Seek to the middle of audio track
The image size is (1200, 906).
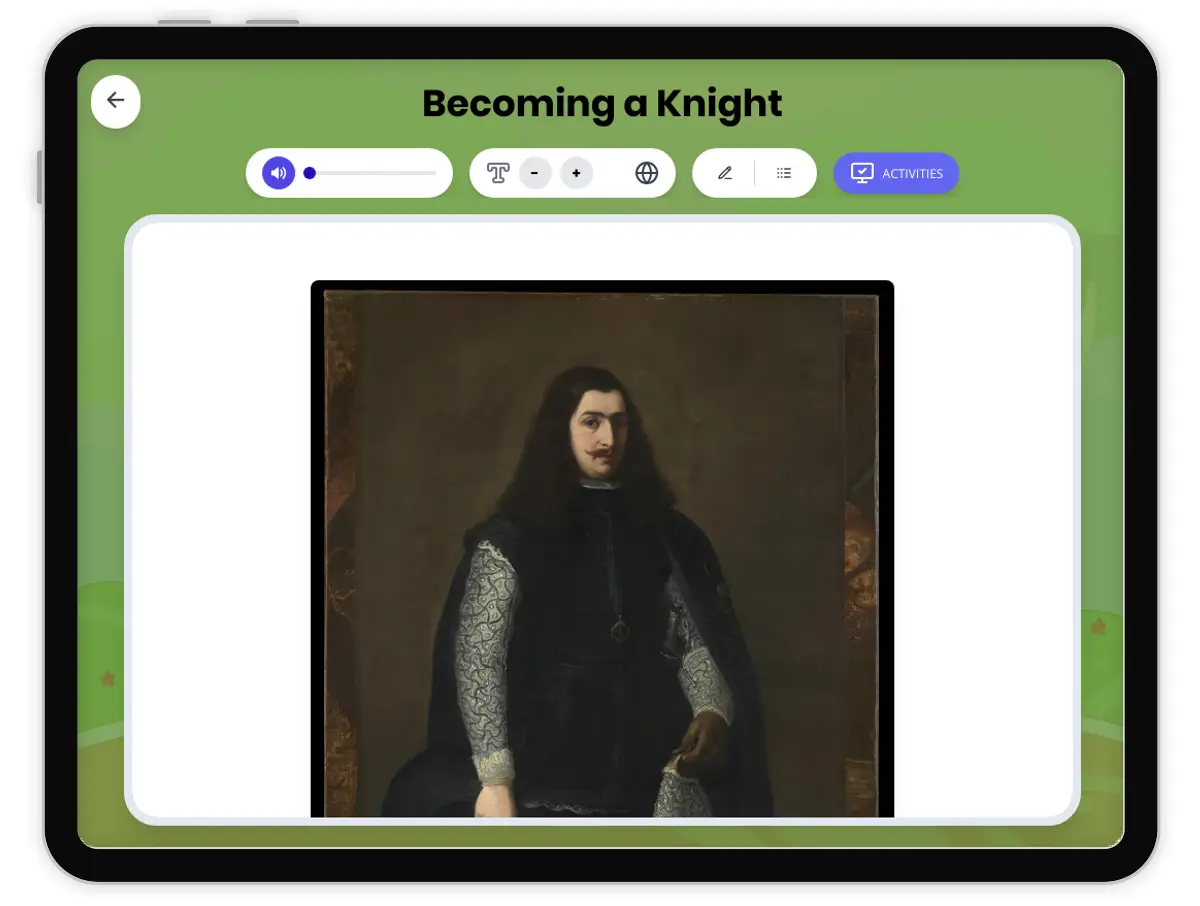(372, 173)
